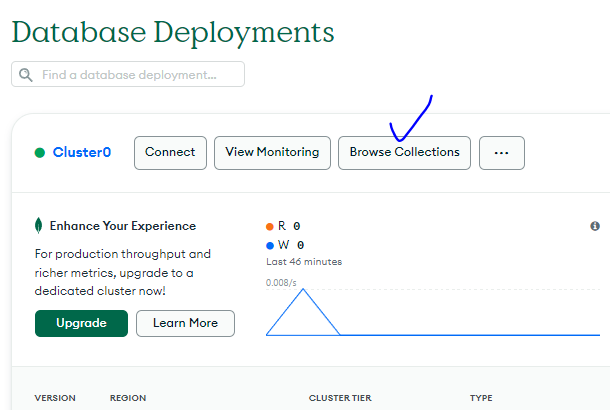This screenshot has width=610, height=410.
Task: Click the green Upgrade button
Action: (x=81, y=323)
